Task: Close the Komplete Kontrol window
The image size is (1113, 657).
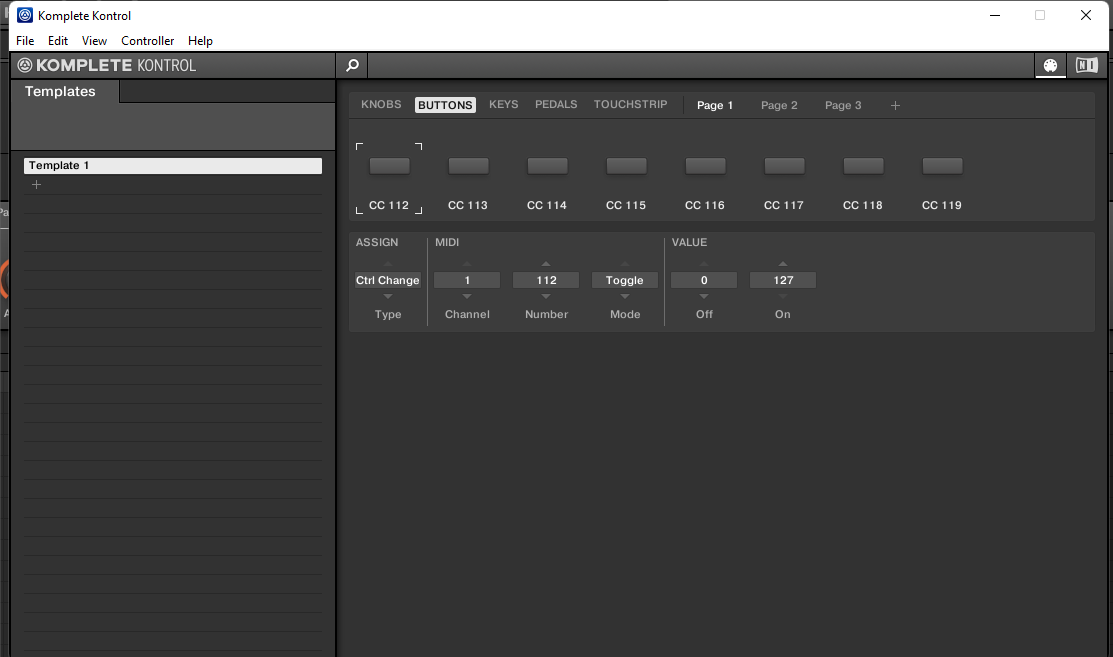Action: 1085,15
